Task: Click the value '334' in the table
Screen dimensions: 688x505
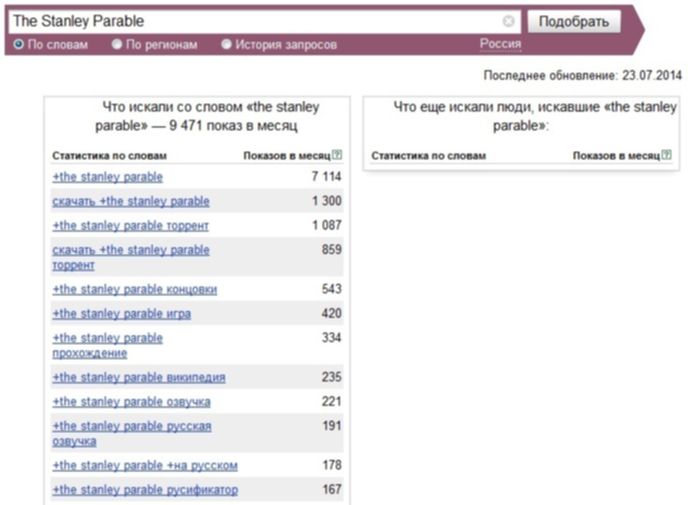Action: [332, 337]
